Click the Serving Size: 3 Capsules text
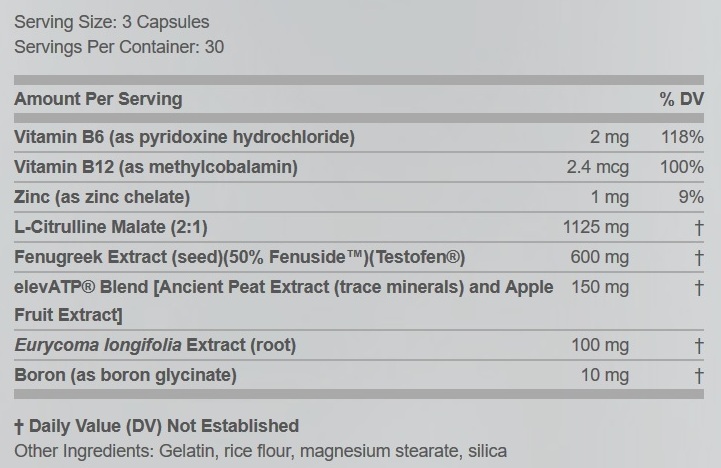The height and width of the screenshot is (468, 721). pos(112,21)
